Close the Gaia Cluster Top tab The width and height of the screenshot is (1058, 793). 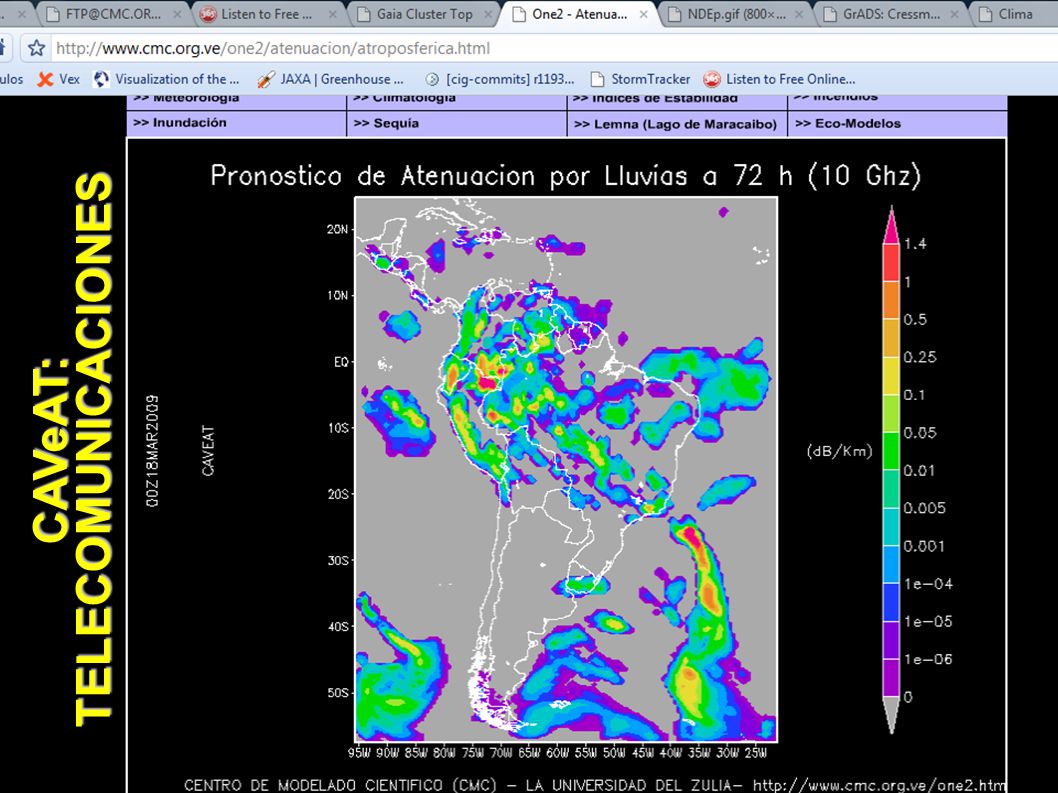pyautogui.click(x=488, y=14)
